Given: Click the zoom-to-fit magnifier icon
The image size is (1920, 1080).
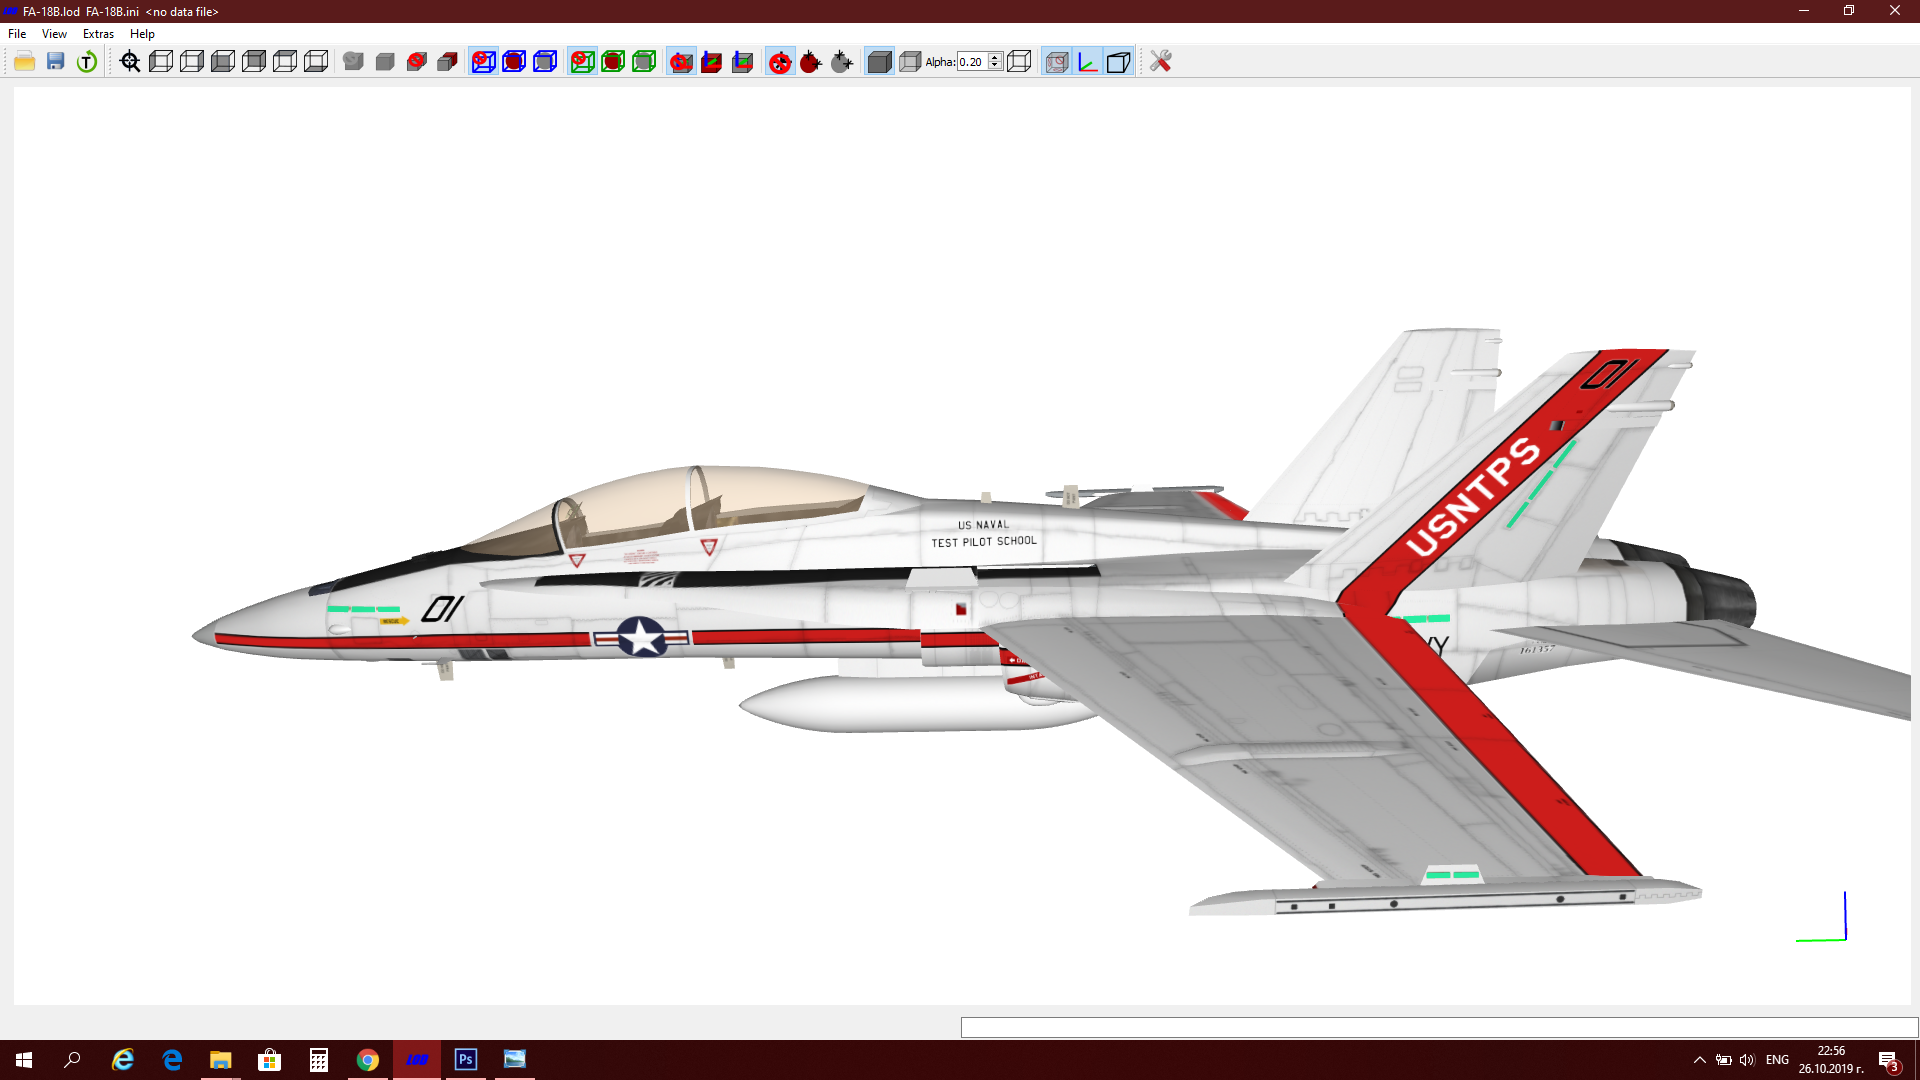Looking at the screenshot, I should pos(130,62).
